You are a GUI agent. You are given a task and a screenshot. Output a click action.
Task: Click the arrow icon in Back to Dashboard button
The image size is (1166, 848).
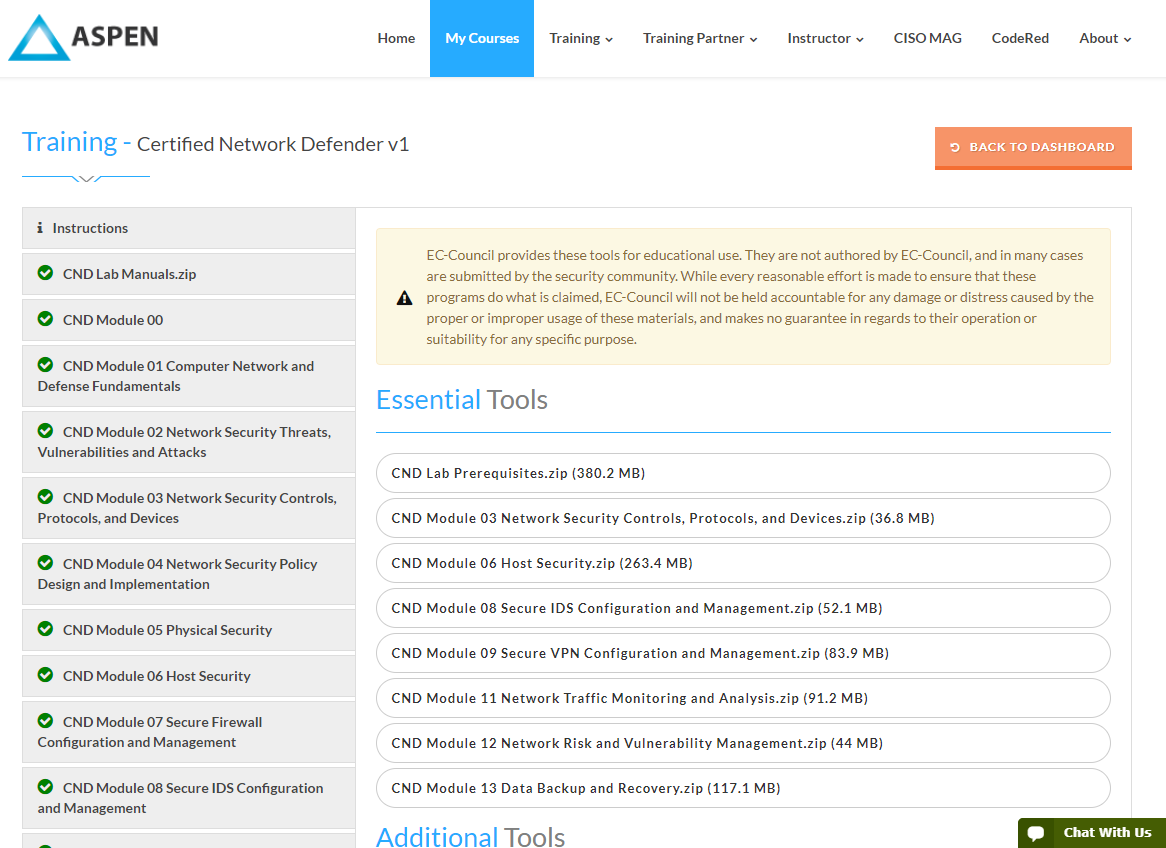pos(956,147)
